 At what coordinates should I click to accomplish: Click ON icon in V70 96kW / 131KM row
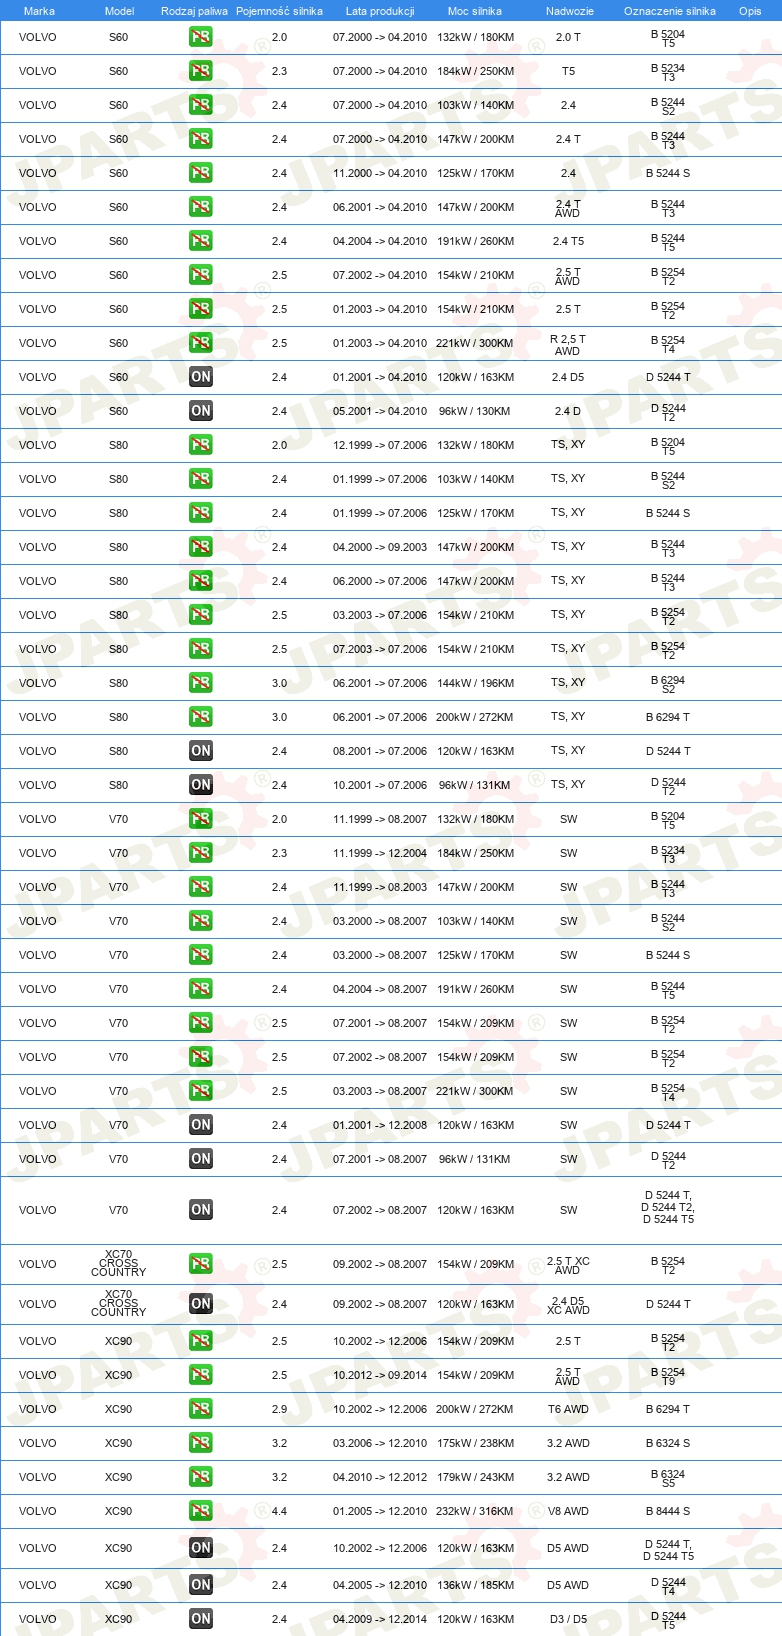200,1159
